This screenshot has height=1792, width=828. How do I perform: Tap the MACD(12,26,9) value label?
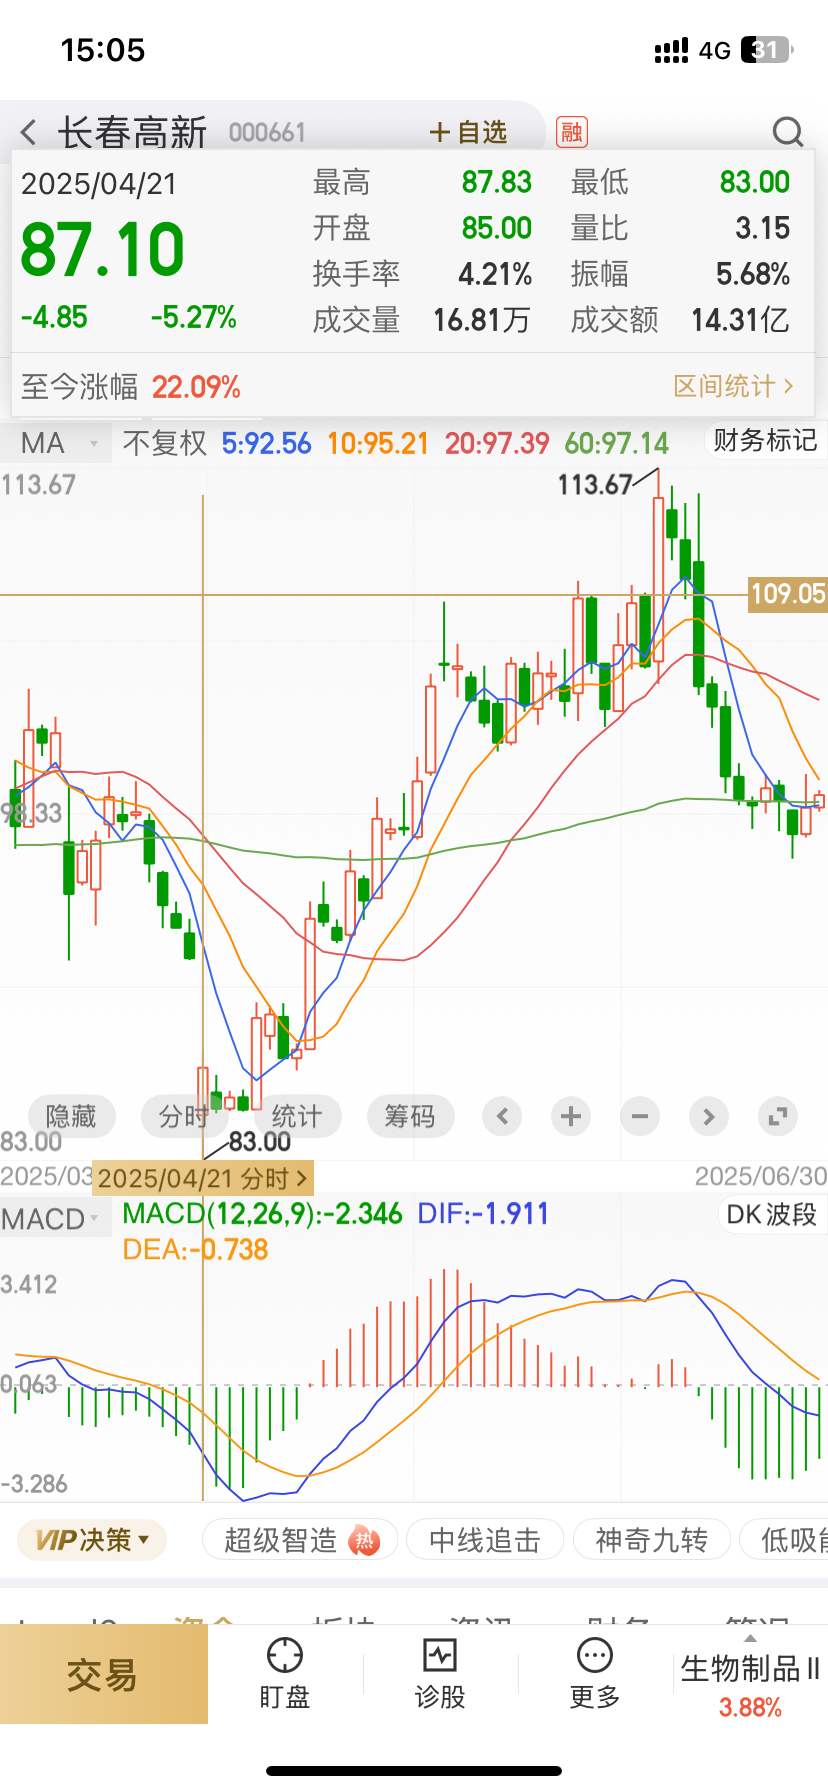[262, 1214]
